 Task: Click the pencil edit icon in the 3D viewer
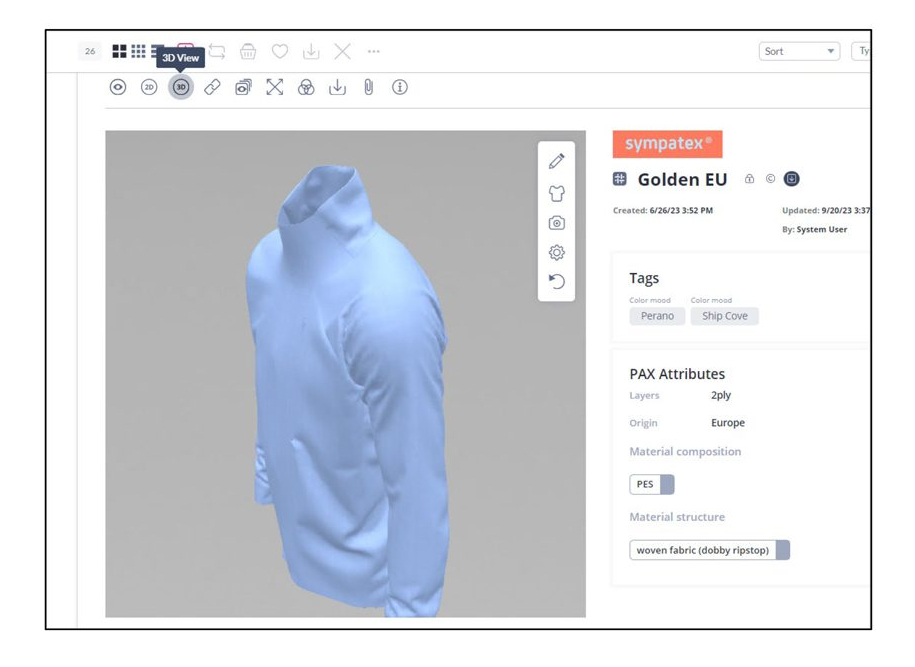coord(557,161)
